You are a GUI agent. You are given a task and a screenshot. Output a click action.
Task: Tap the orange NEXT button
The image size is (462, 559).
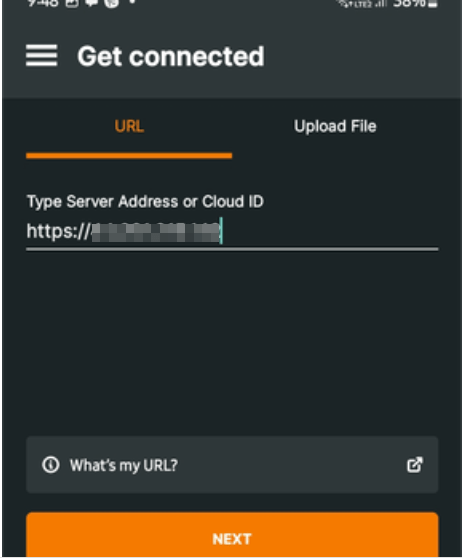point(232,535)
